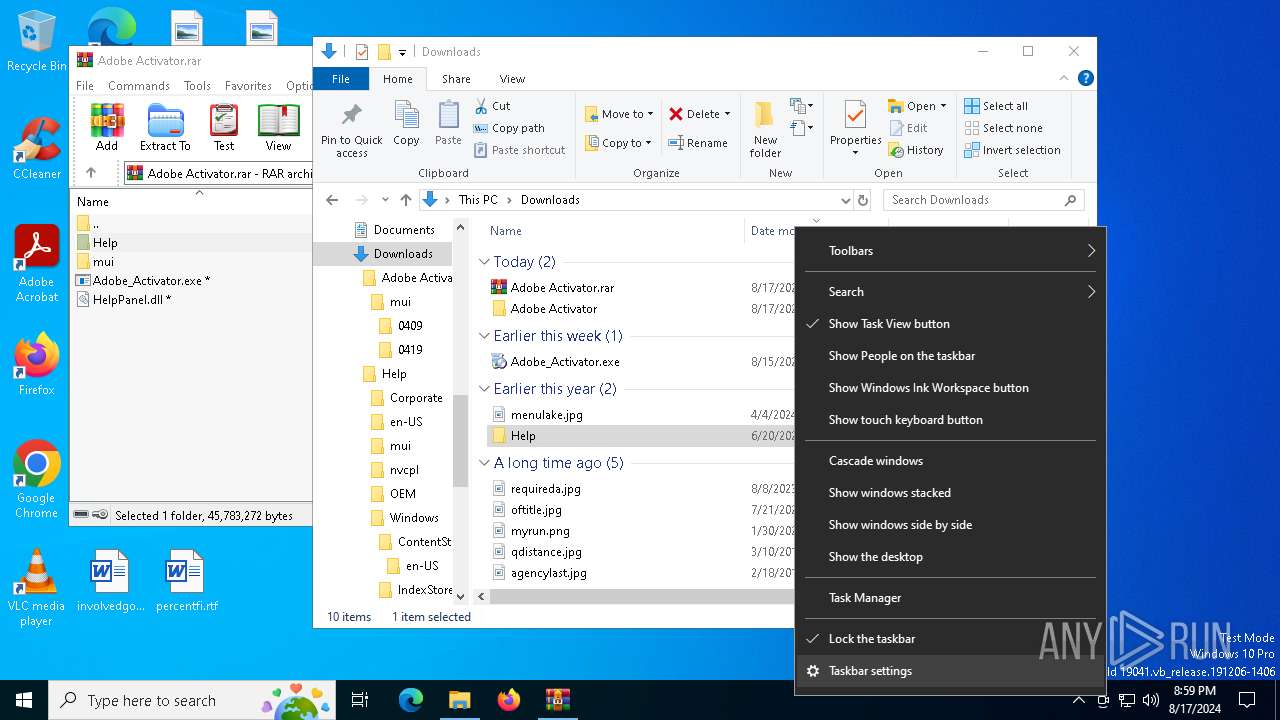
Task: Switch to the View ribbon tab
Action: pos(512,79)
